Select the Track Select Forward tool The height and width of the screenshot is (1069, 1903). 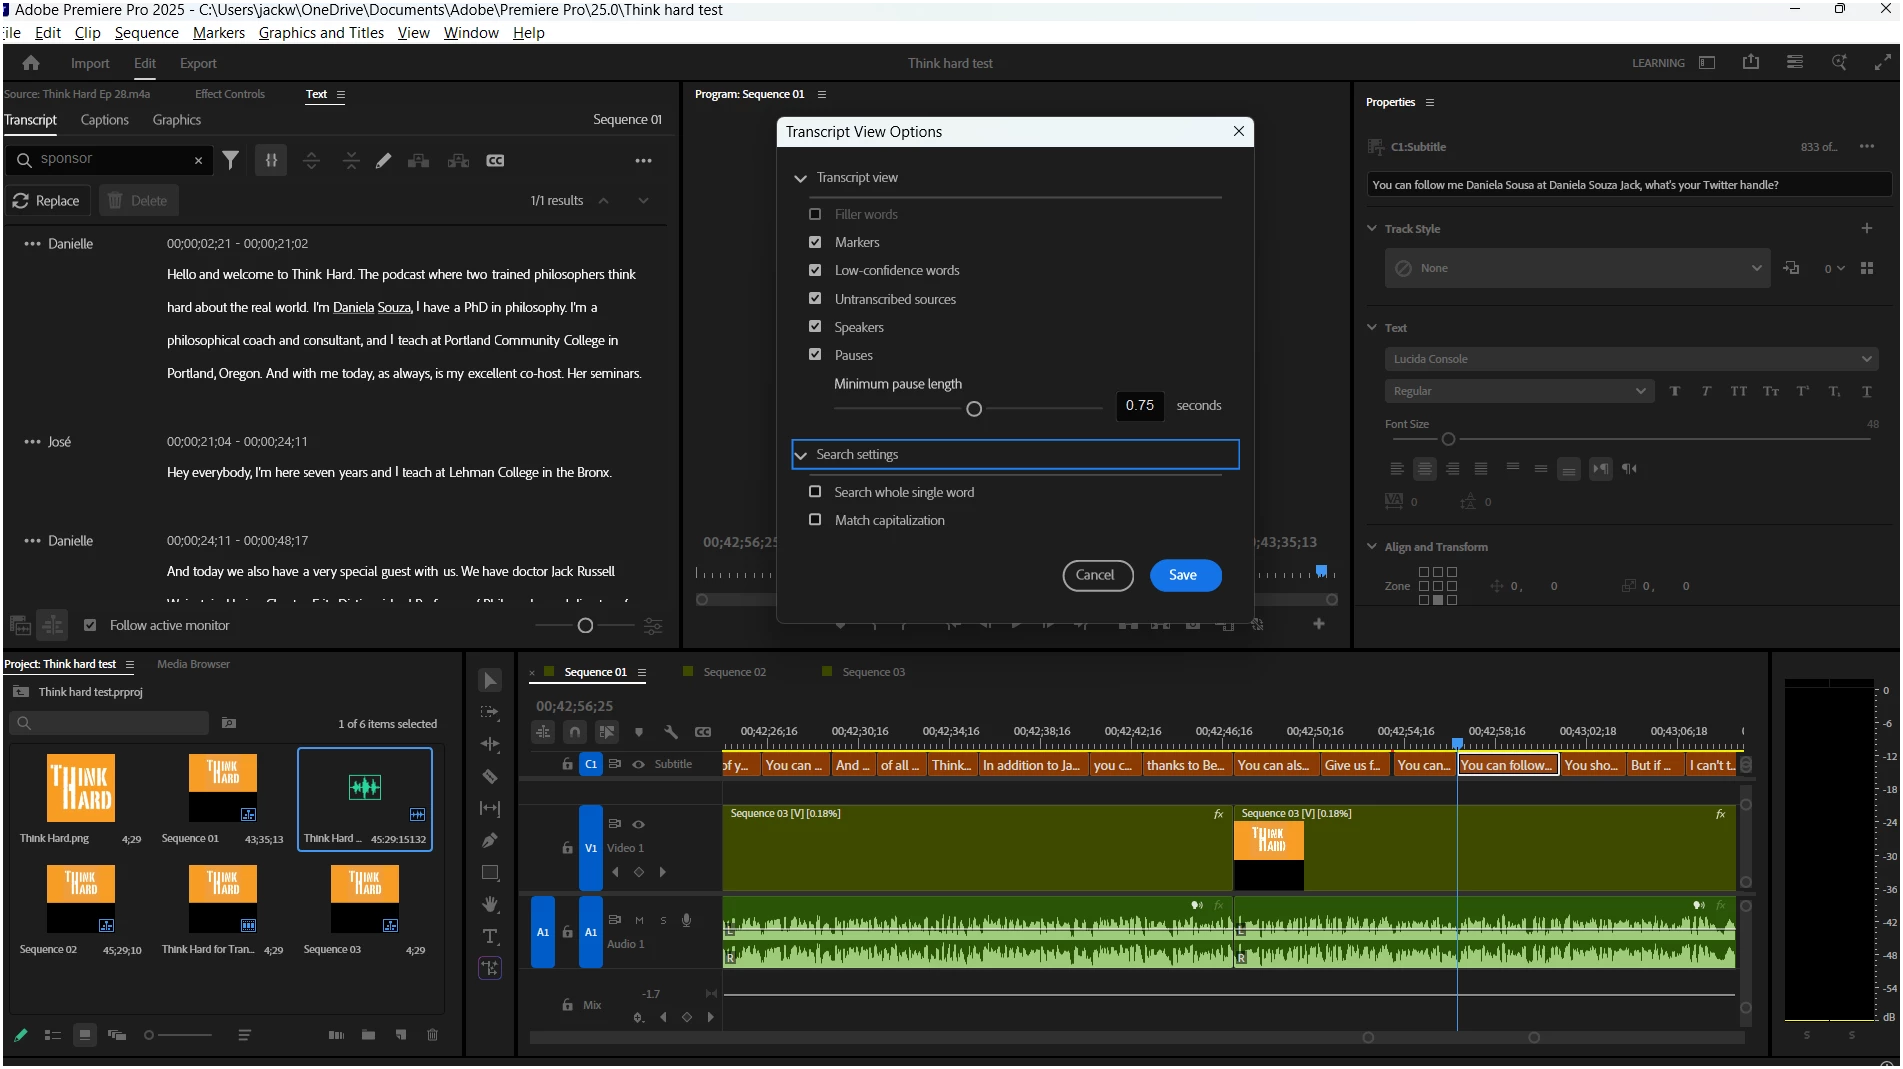[490, 712]
